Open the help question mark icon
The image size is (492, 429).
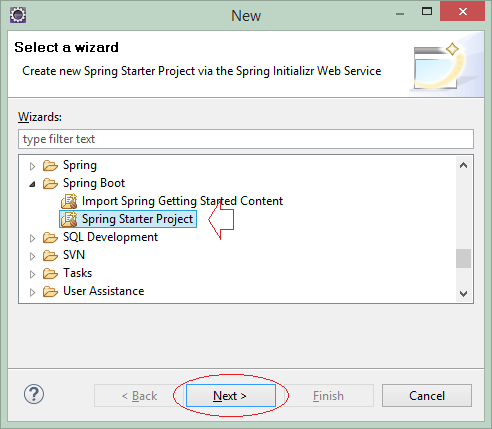click(x=34, y=394)
